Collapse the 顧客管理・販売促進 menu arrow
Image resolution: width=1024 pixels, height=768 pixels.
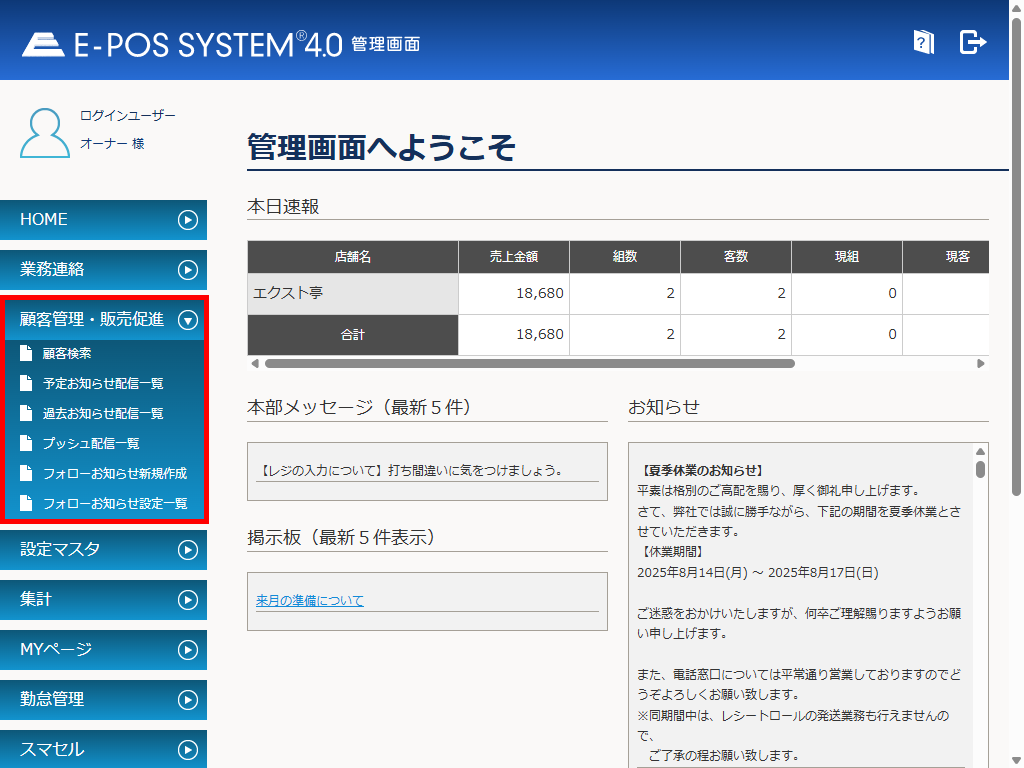pyautogui.click(x=187, y=320)
